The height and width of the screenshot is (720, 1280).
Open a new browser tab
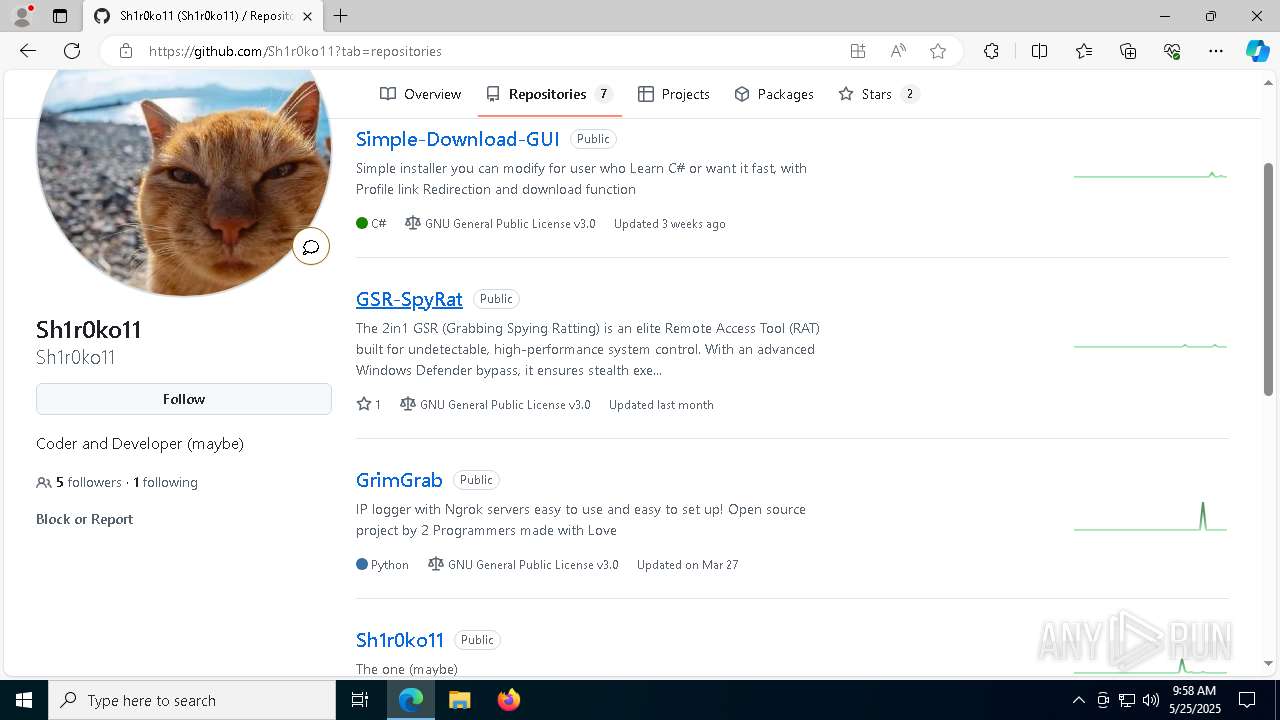(x=341, y=16)
